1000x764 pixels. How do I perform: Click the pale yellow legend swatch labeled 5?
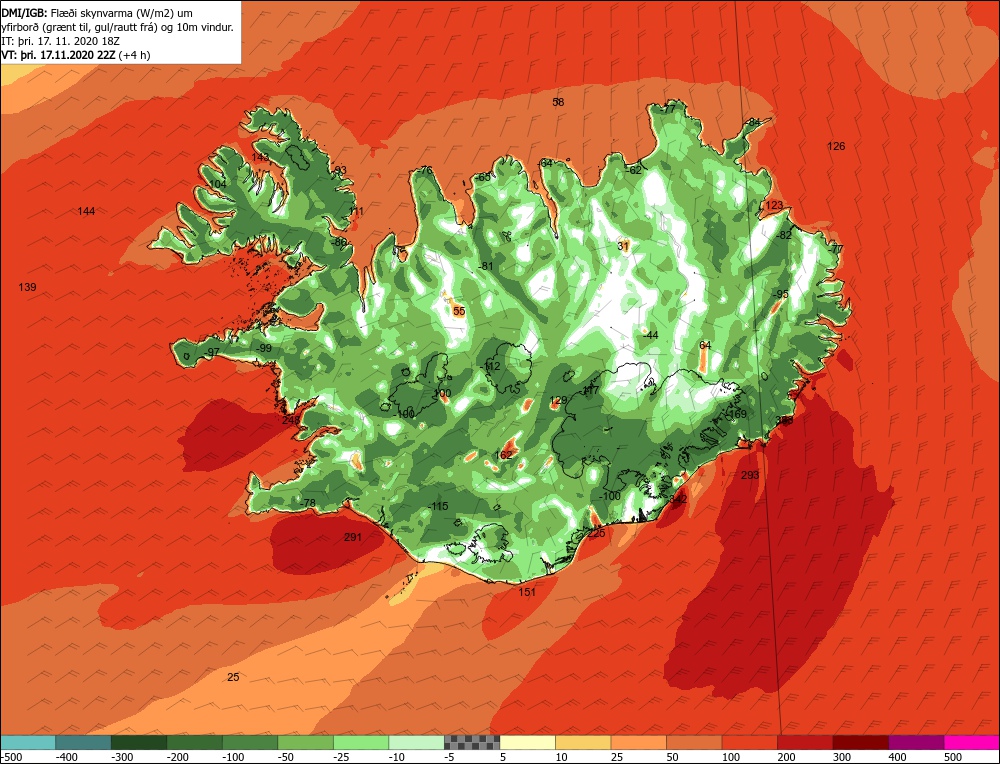pos(527,742)
